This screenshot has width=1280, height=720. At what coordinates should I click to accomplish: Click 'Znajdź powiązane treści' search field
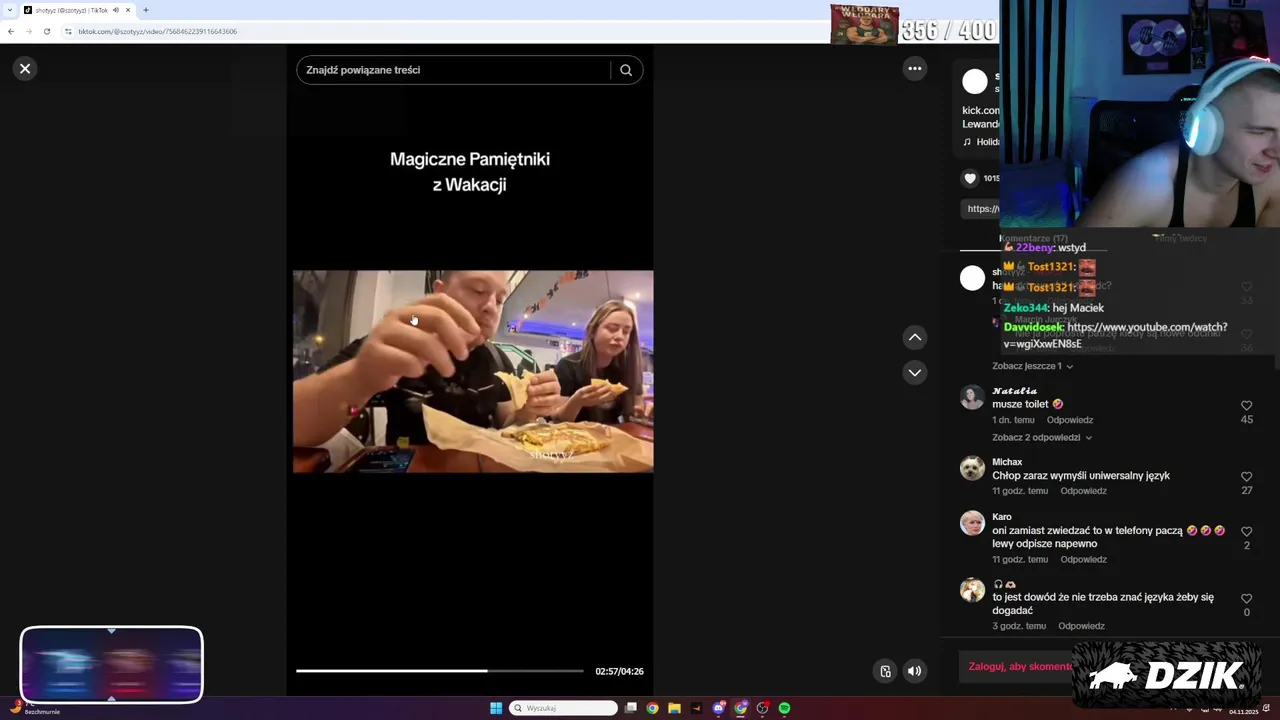pyautogui.click(x=452, y=70)
